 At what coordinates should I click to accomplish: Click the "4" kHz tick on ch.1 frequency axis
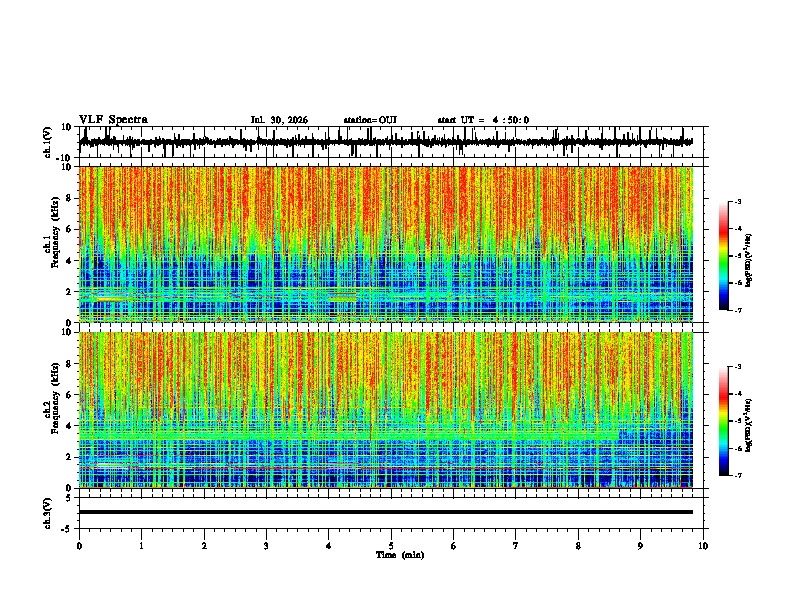[69, 261]
